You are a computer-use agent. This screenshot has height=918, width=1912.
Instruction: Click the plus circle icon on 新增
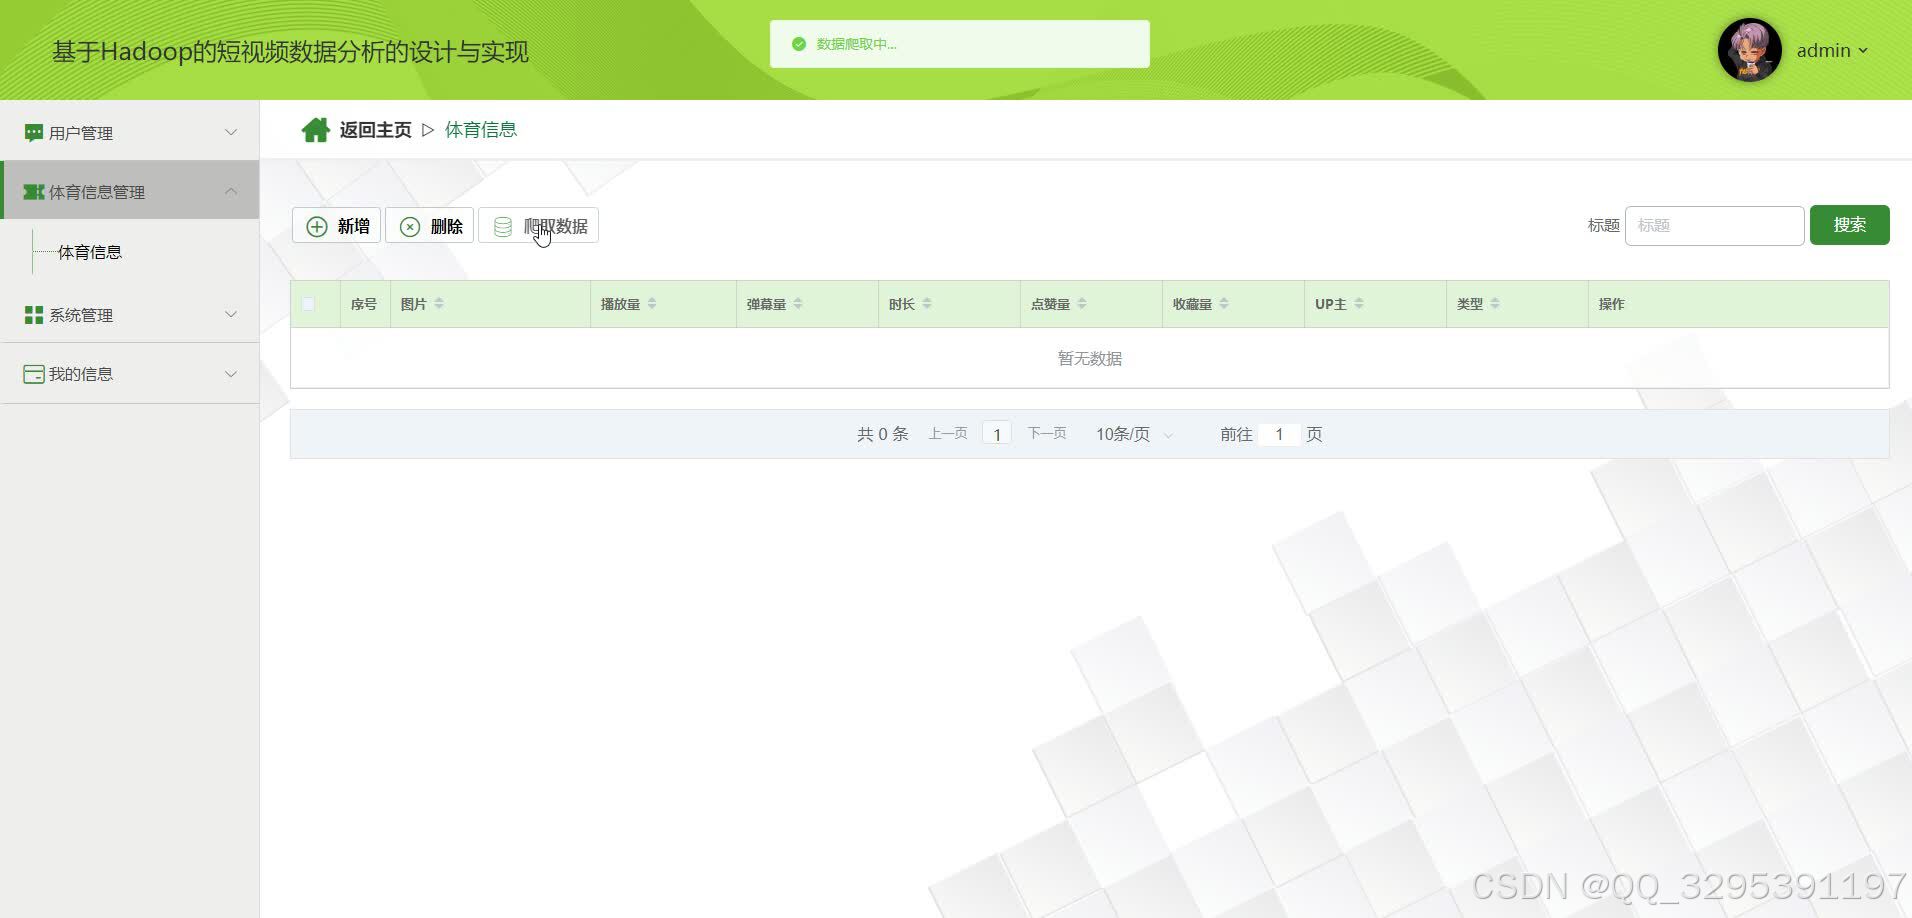pos(317,227)
